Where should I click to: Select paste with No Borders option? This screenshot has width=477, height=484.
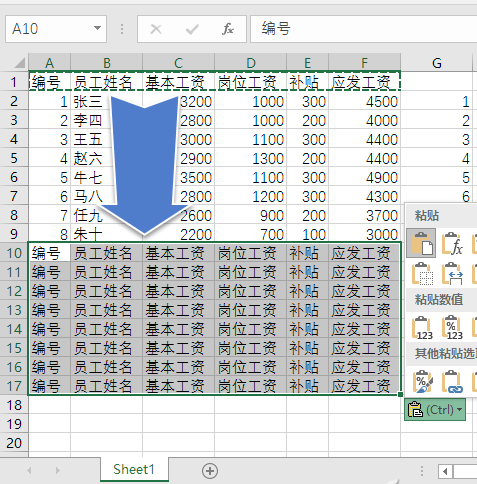point(422,273)
